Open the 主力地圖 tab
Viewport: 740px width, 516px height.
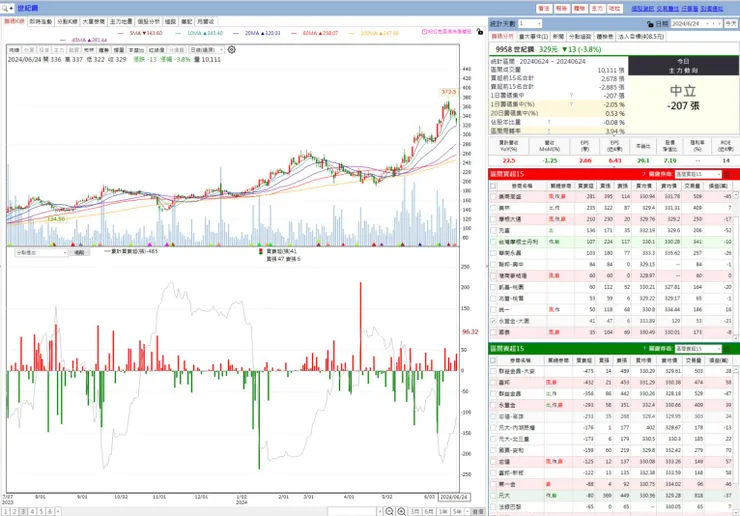(121, 22)
